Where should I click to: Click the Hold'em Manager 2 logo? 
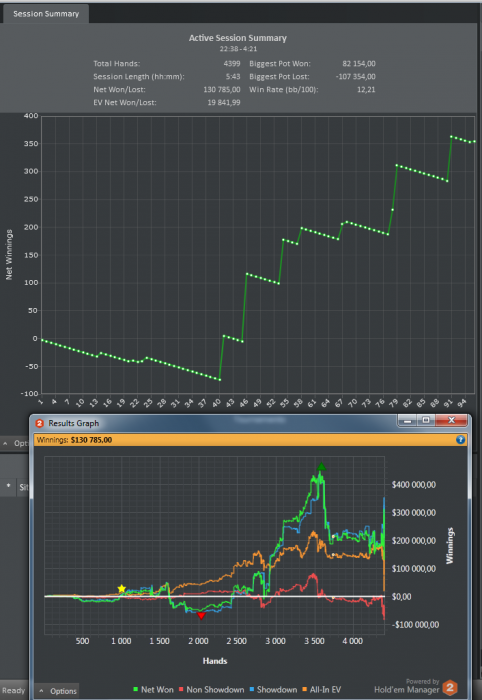[450, 688]
